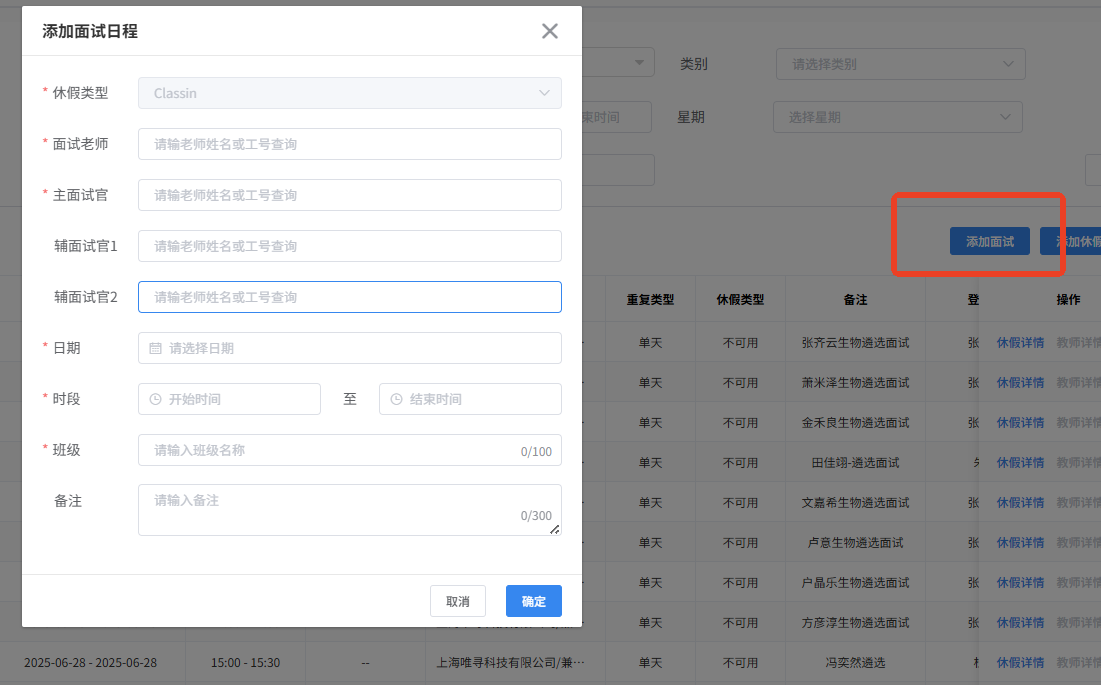The width and height of the screenshot is (1101, 685).
Task: Open the 请选择类别 dropdown
Action: [900, 64]
